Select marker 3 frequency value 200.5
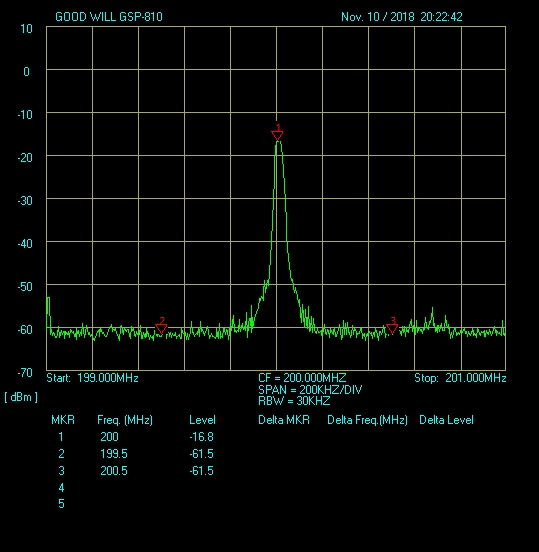Screen dimensions: 539x552 114,471
